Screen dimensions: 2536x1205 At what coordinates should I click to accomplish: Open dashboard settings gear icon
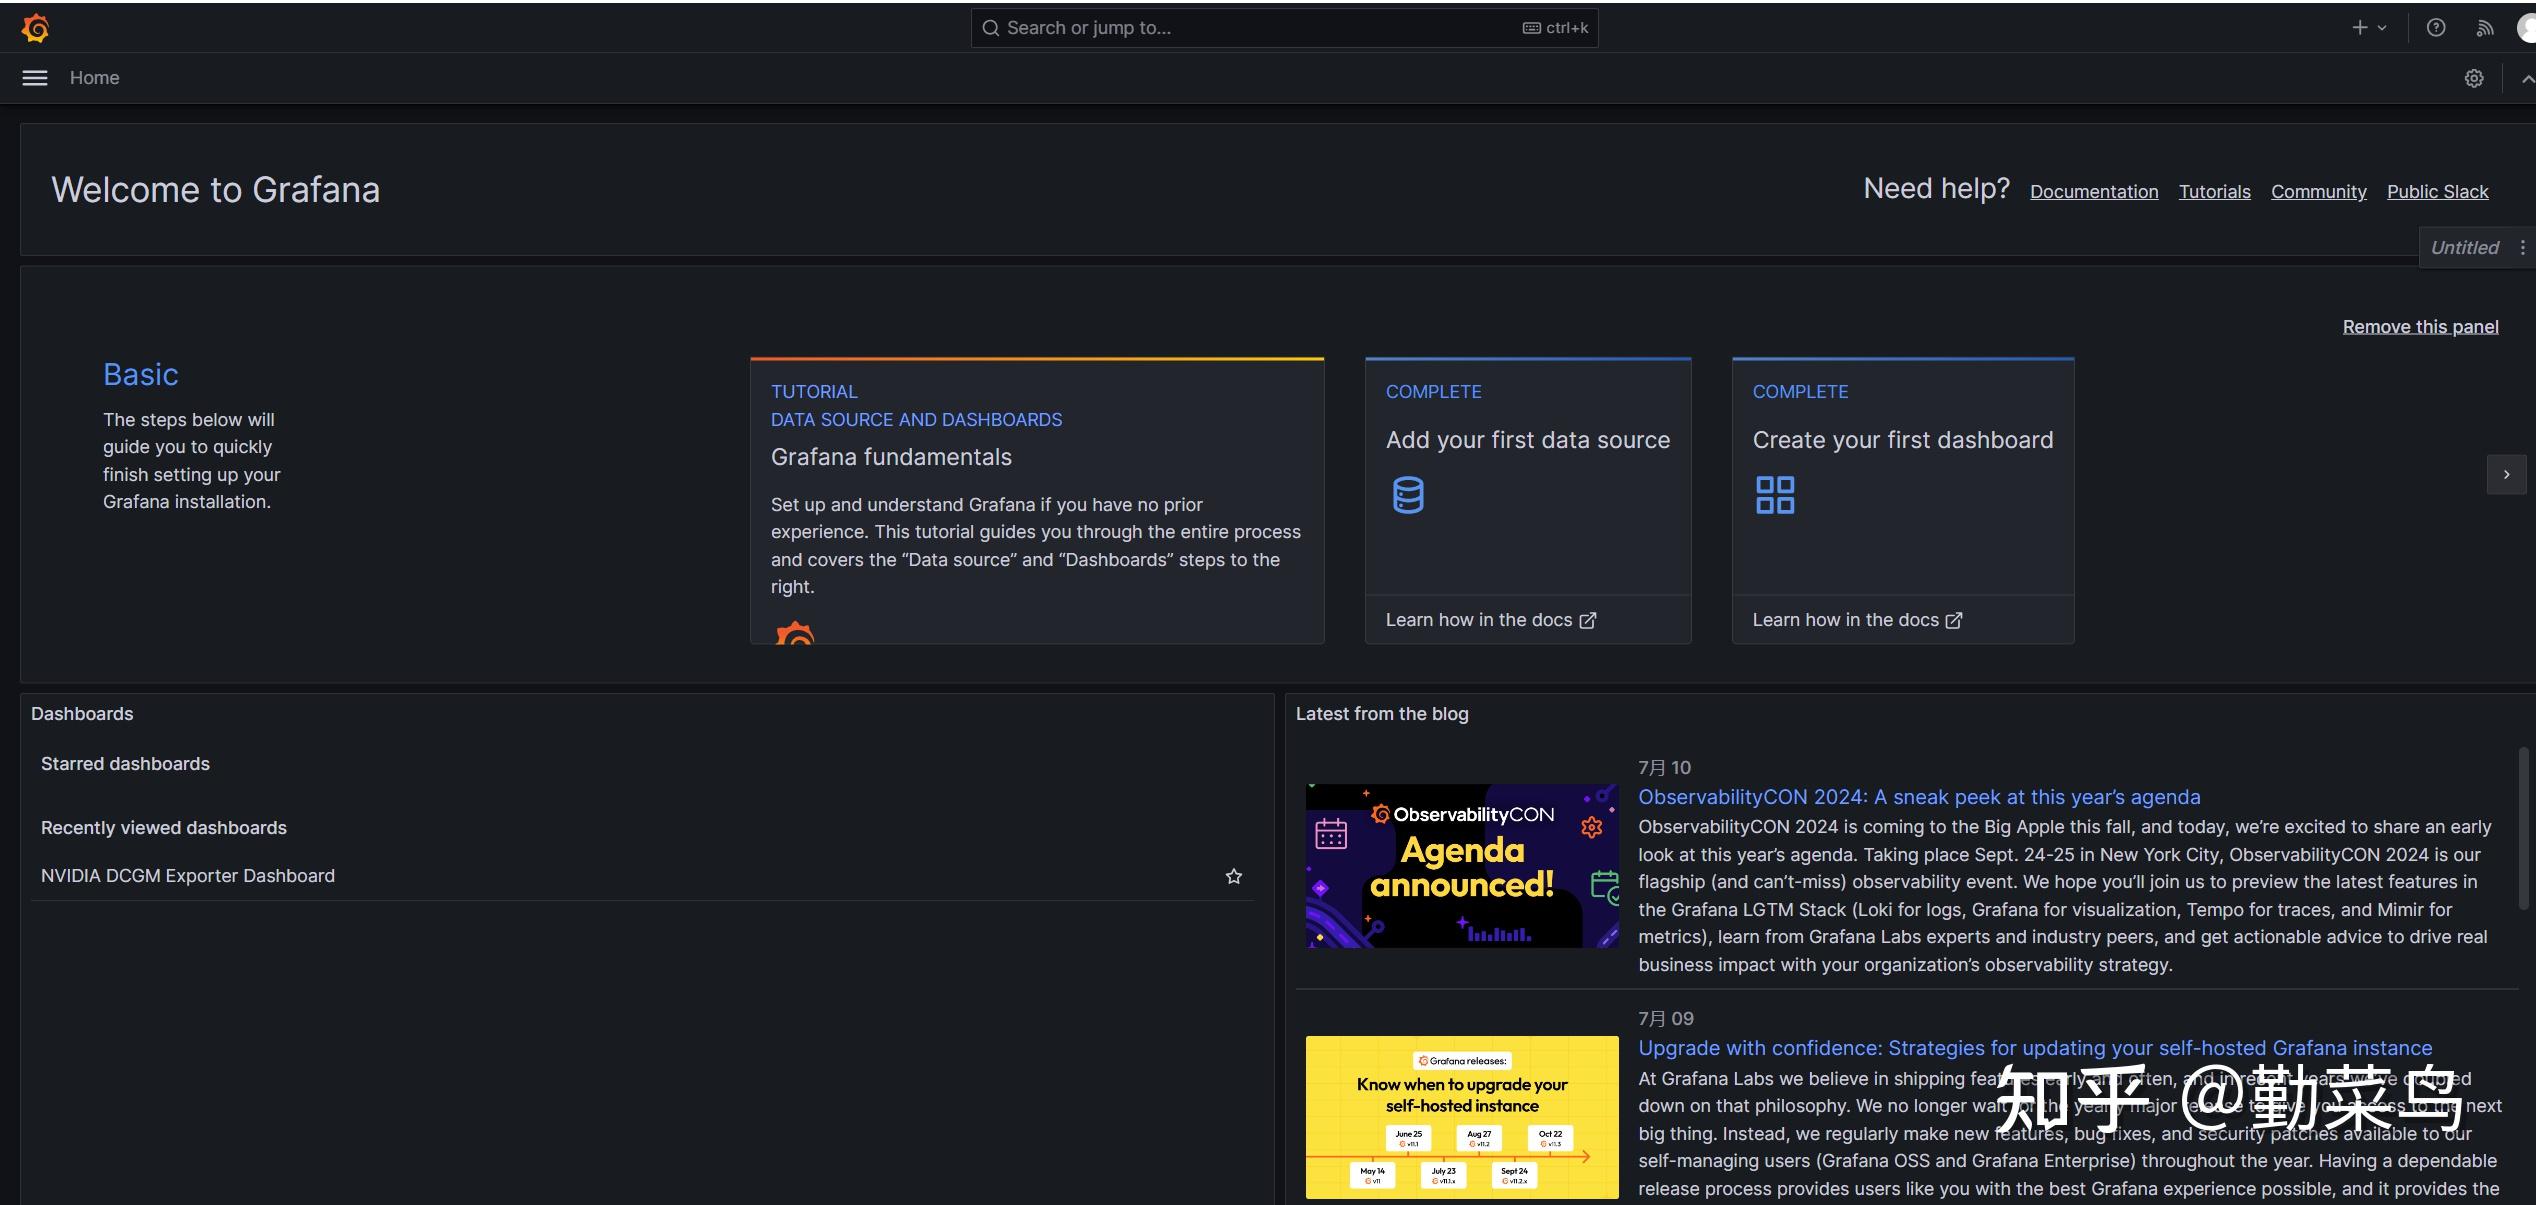pyautogui.click(x=2474, y=78)
